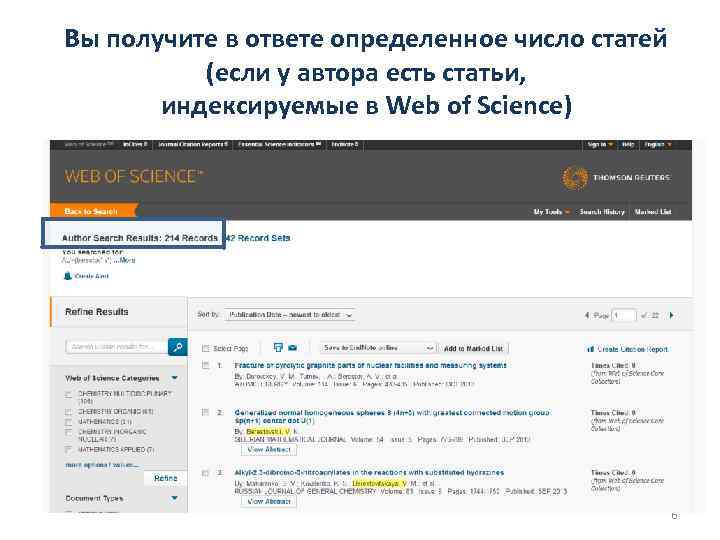Click more options / values link
Screen dimensions: 720x540
(101, 465)
